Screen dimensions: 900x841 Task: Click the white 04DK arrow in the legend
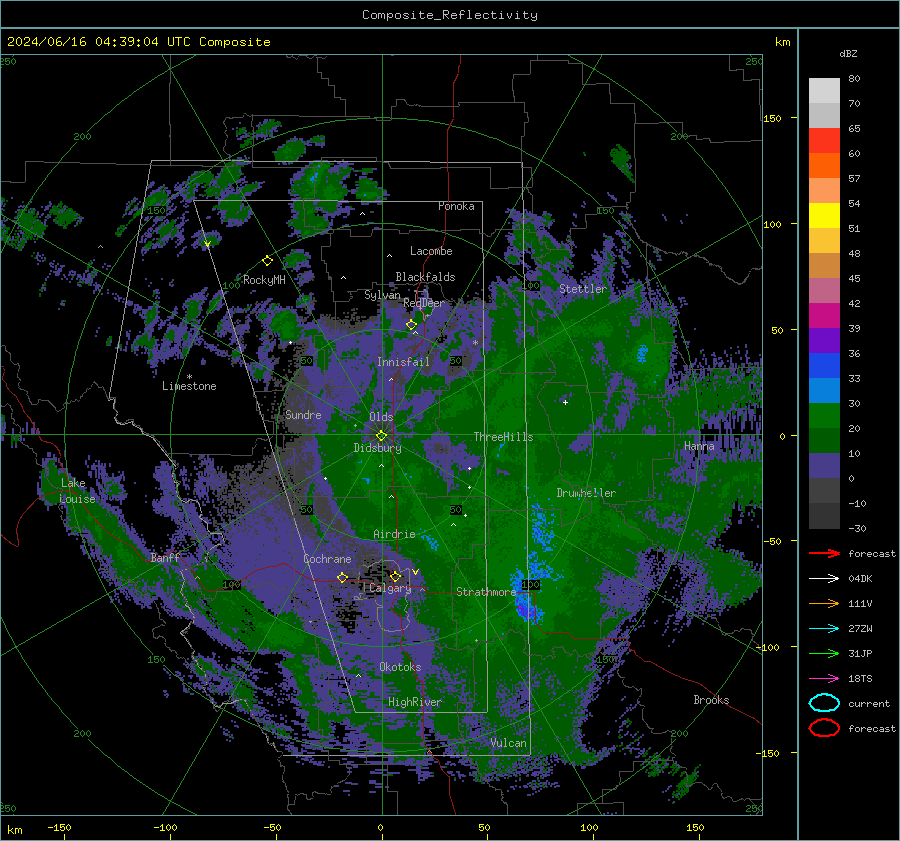pos(824,578)
